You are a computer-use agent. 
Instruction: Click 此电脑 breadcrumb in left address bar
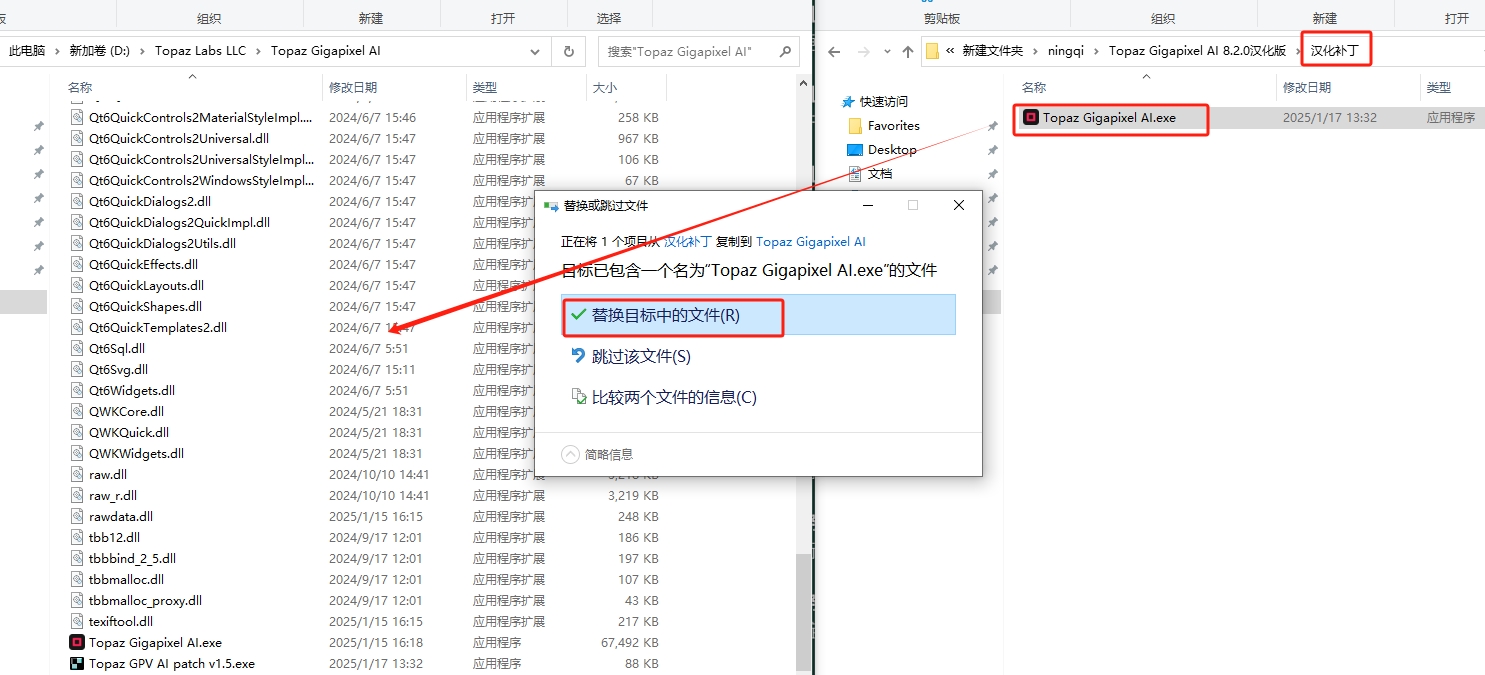point(27,51)
